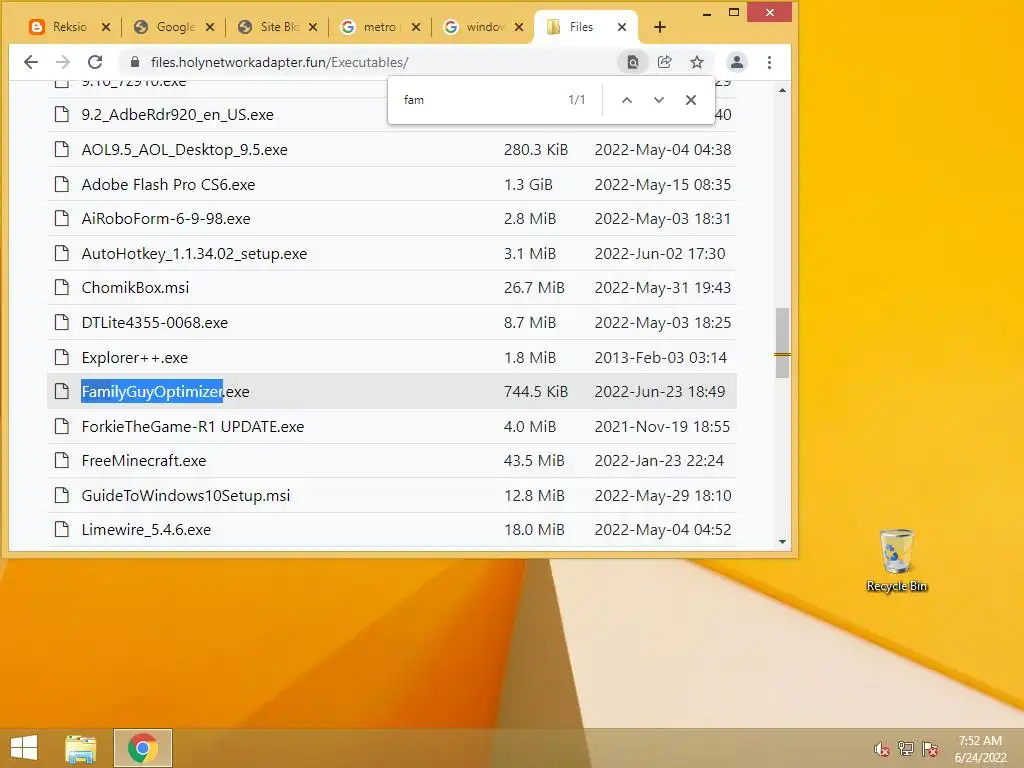Image resolution: width=1024 pixels, height=768 pixels.
Task: Click the address bar URL
Action: point(280,62)
